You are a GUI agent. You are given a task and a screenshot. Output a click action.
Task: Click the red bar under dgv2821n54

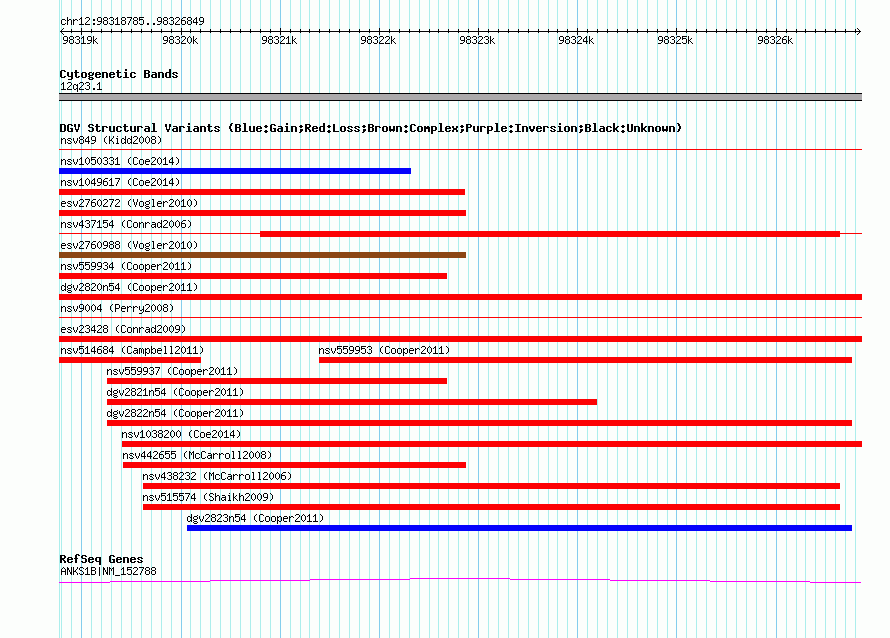pos(352,402)
